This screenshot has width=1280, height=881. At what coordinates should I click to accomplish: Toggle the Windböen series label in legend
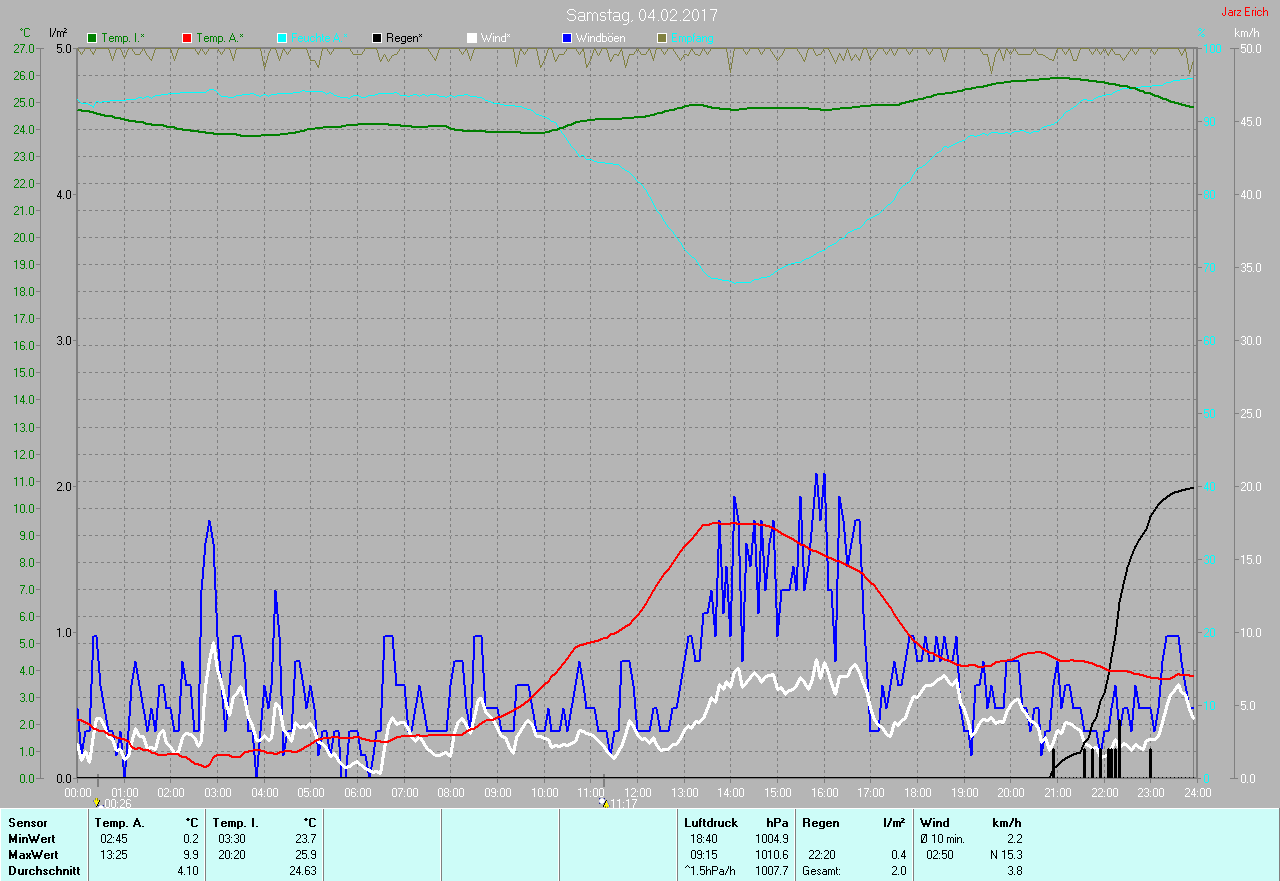[600, 38]
